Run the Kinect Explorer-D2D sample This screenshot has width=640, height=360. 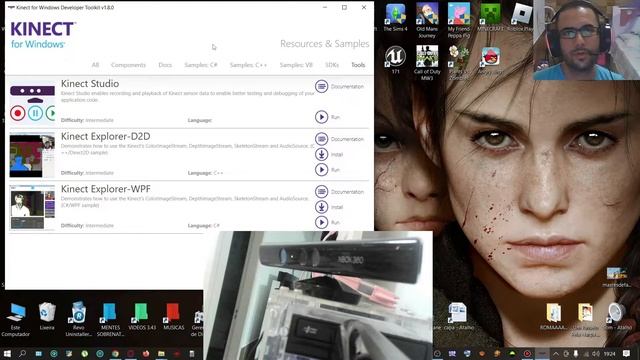(321, 170)
